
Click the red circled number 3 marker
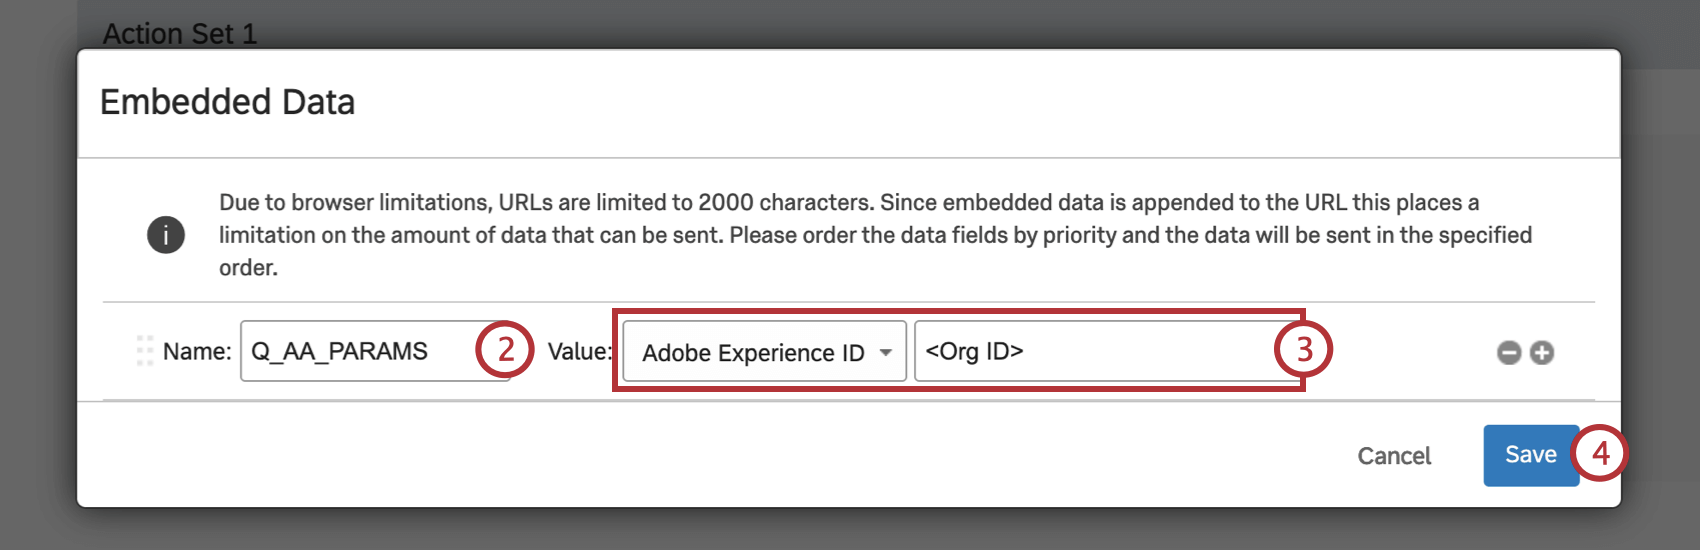pos(1304,350)
